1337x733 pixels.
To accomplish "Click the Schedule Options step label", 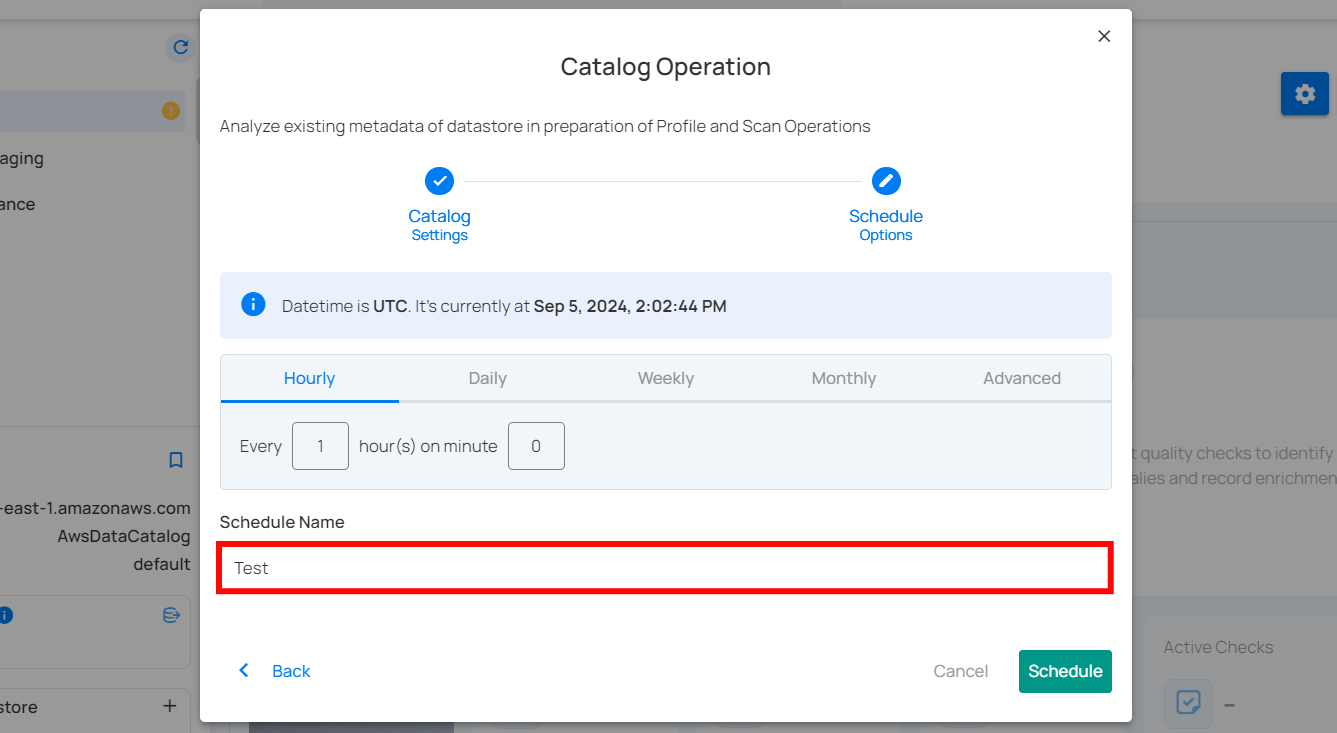I will click(886, 225).
